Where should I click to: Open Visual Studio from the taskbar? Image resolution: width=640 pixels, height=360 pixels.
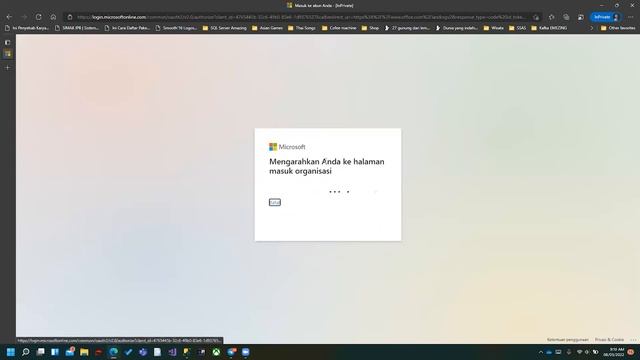tap(172, 352)
